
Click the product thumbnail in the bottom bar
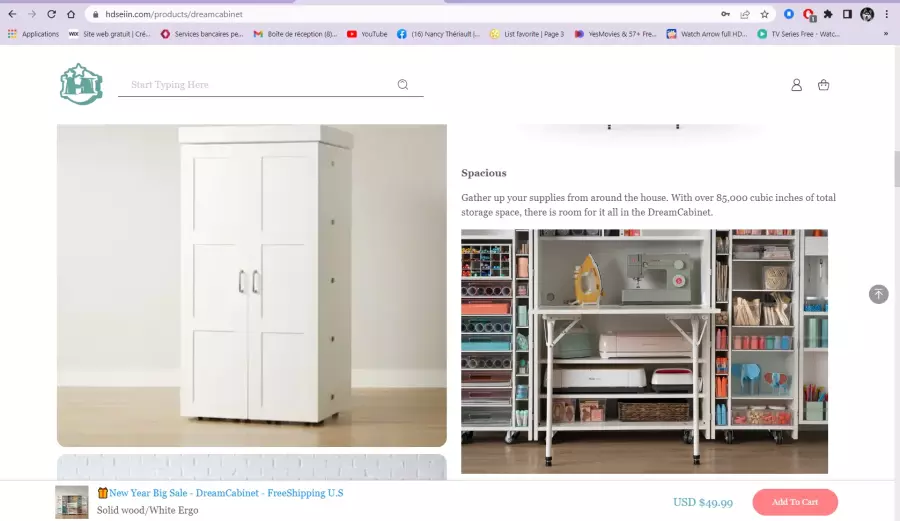tap(72, 502)
